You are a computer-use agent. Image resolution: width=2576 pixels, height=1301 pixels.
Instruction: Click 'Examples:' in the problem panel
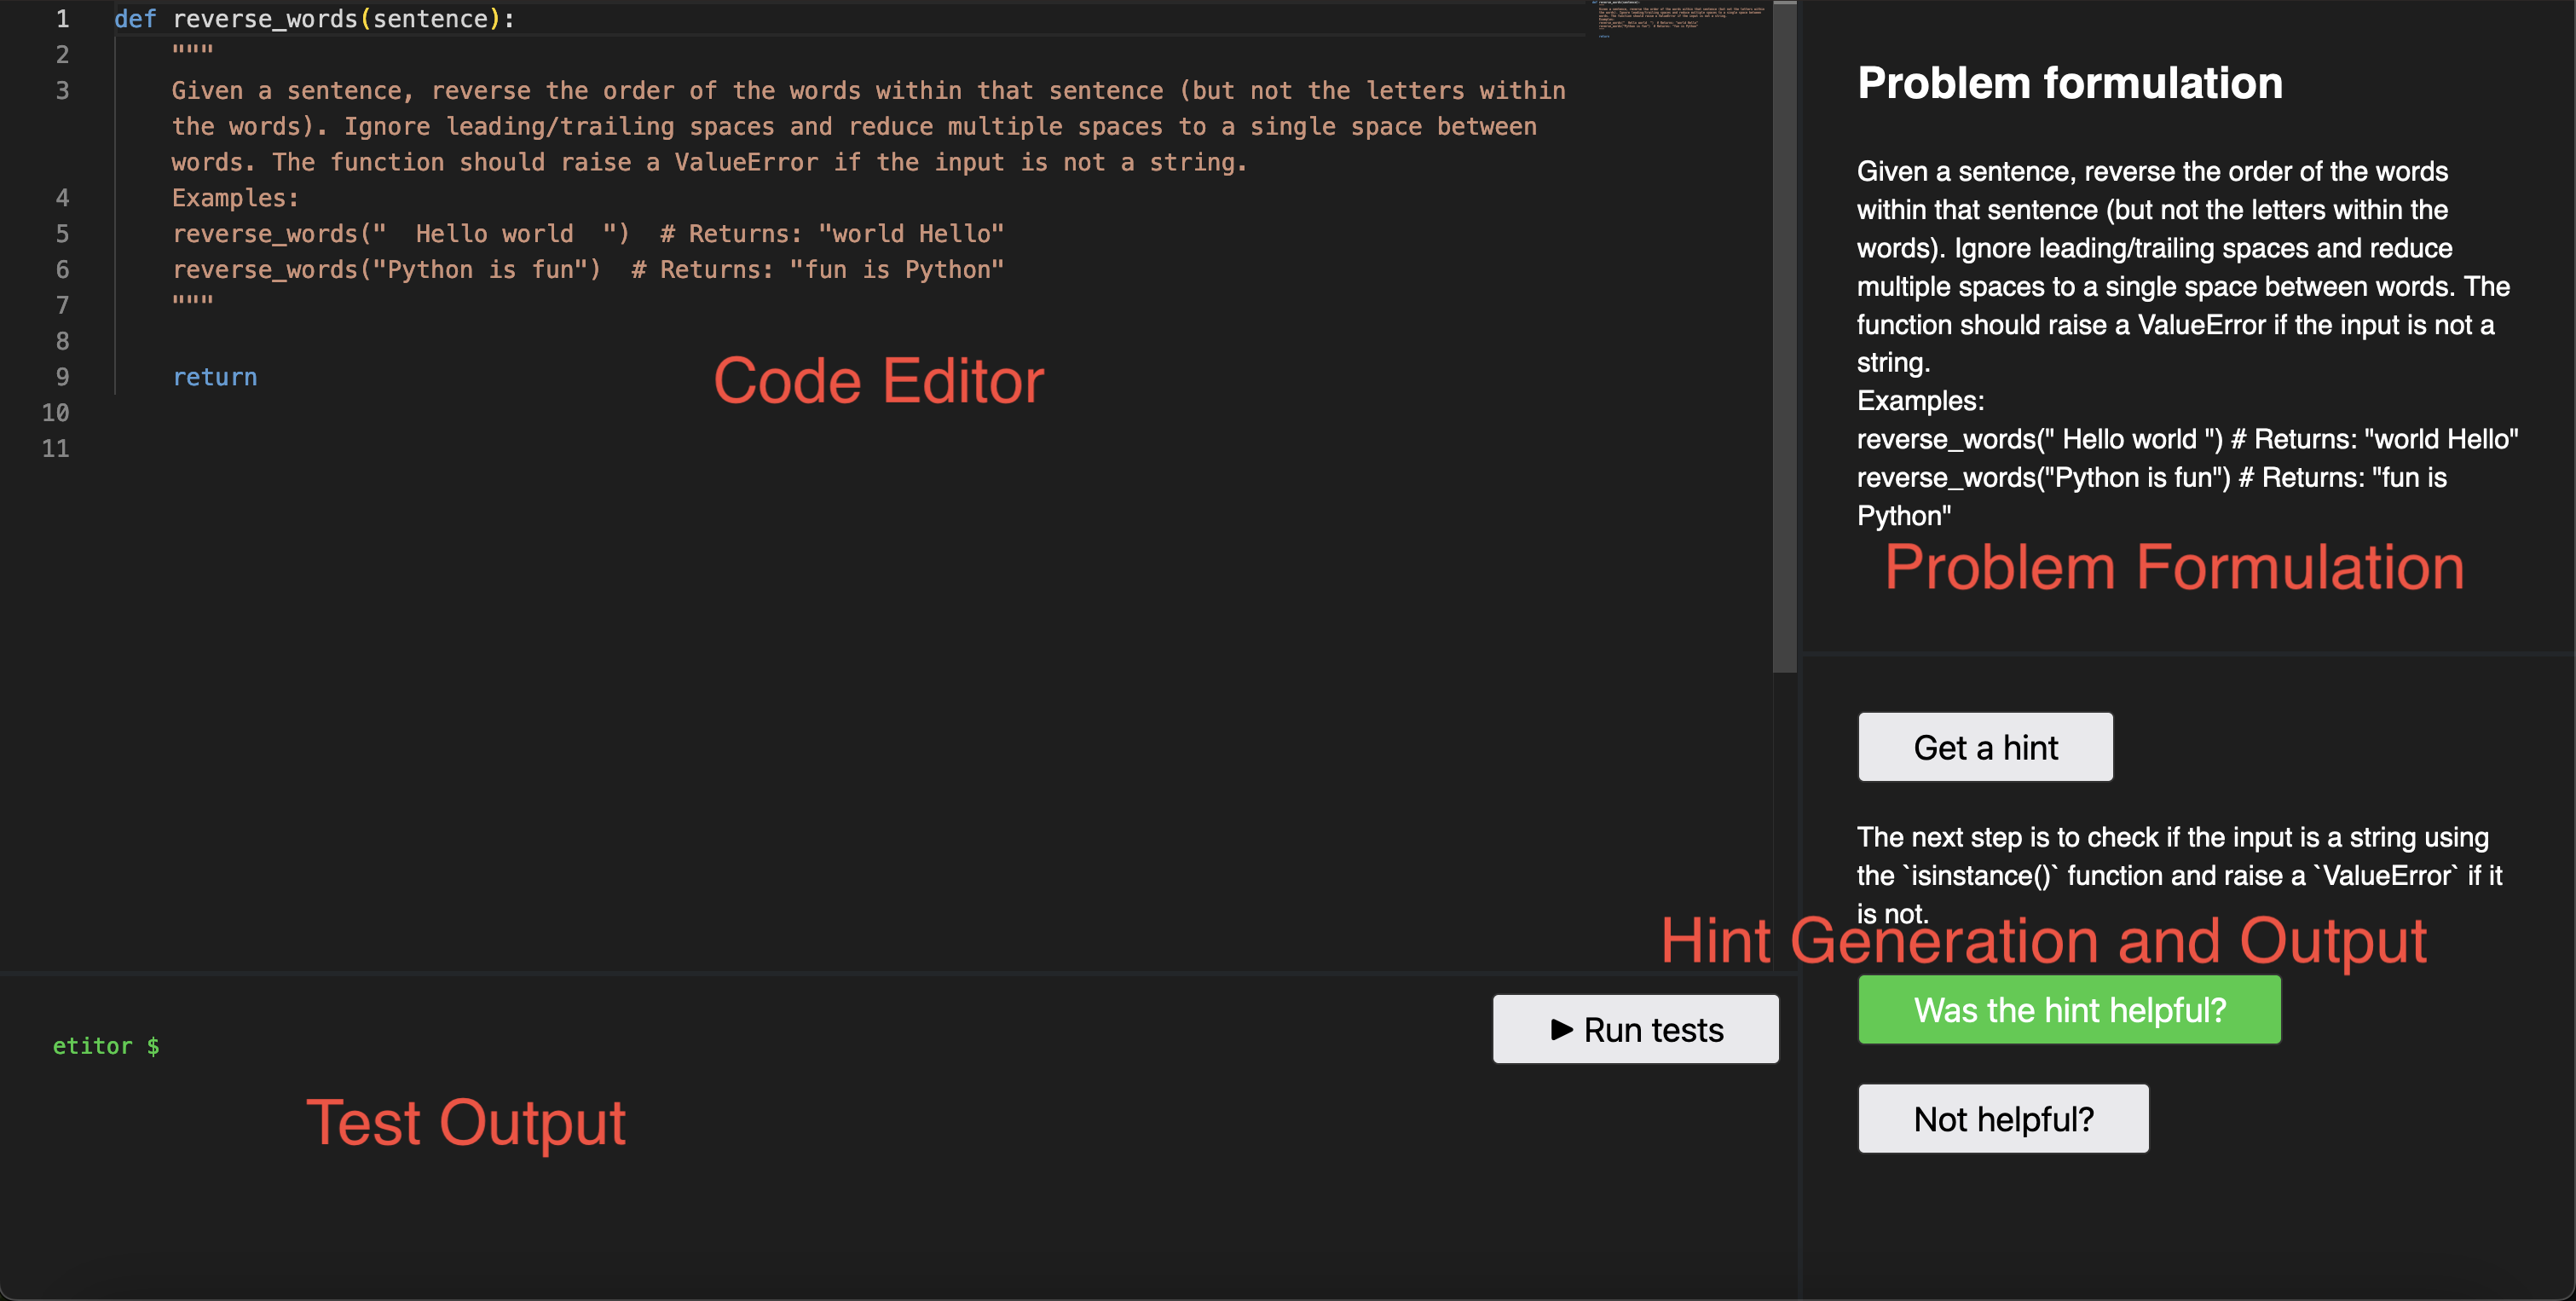point(1920,401)
